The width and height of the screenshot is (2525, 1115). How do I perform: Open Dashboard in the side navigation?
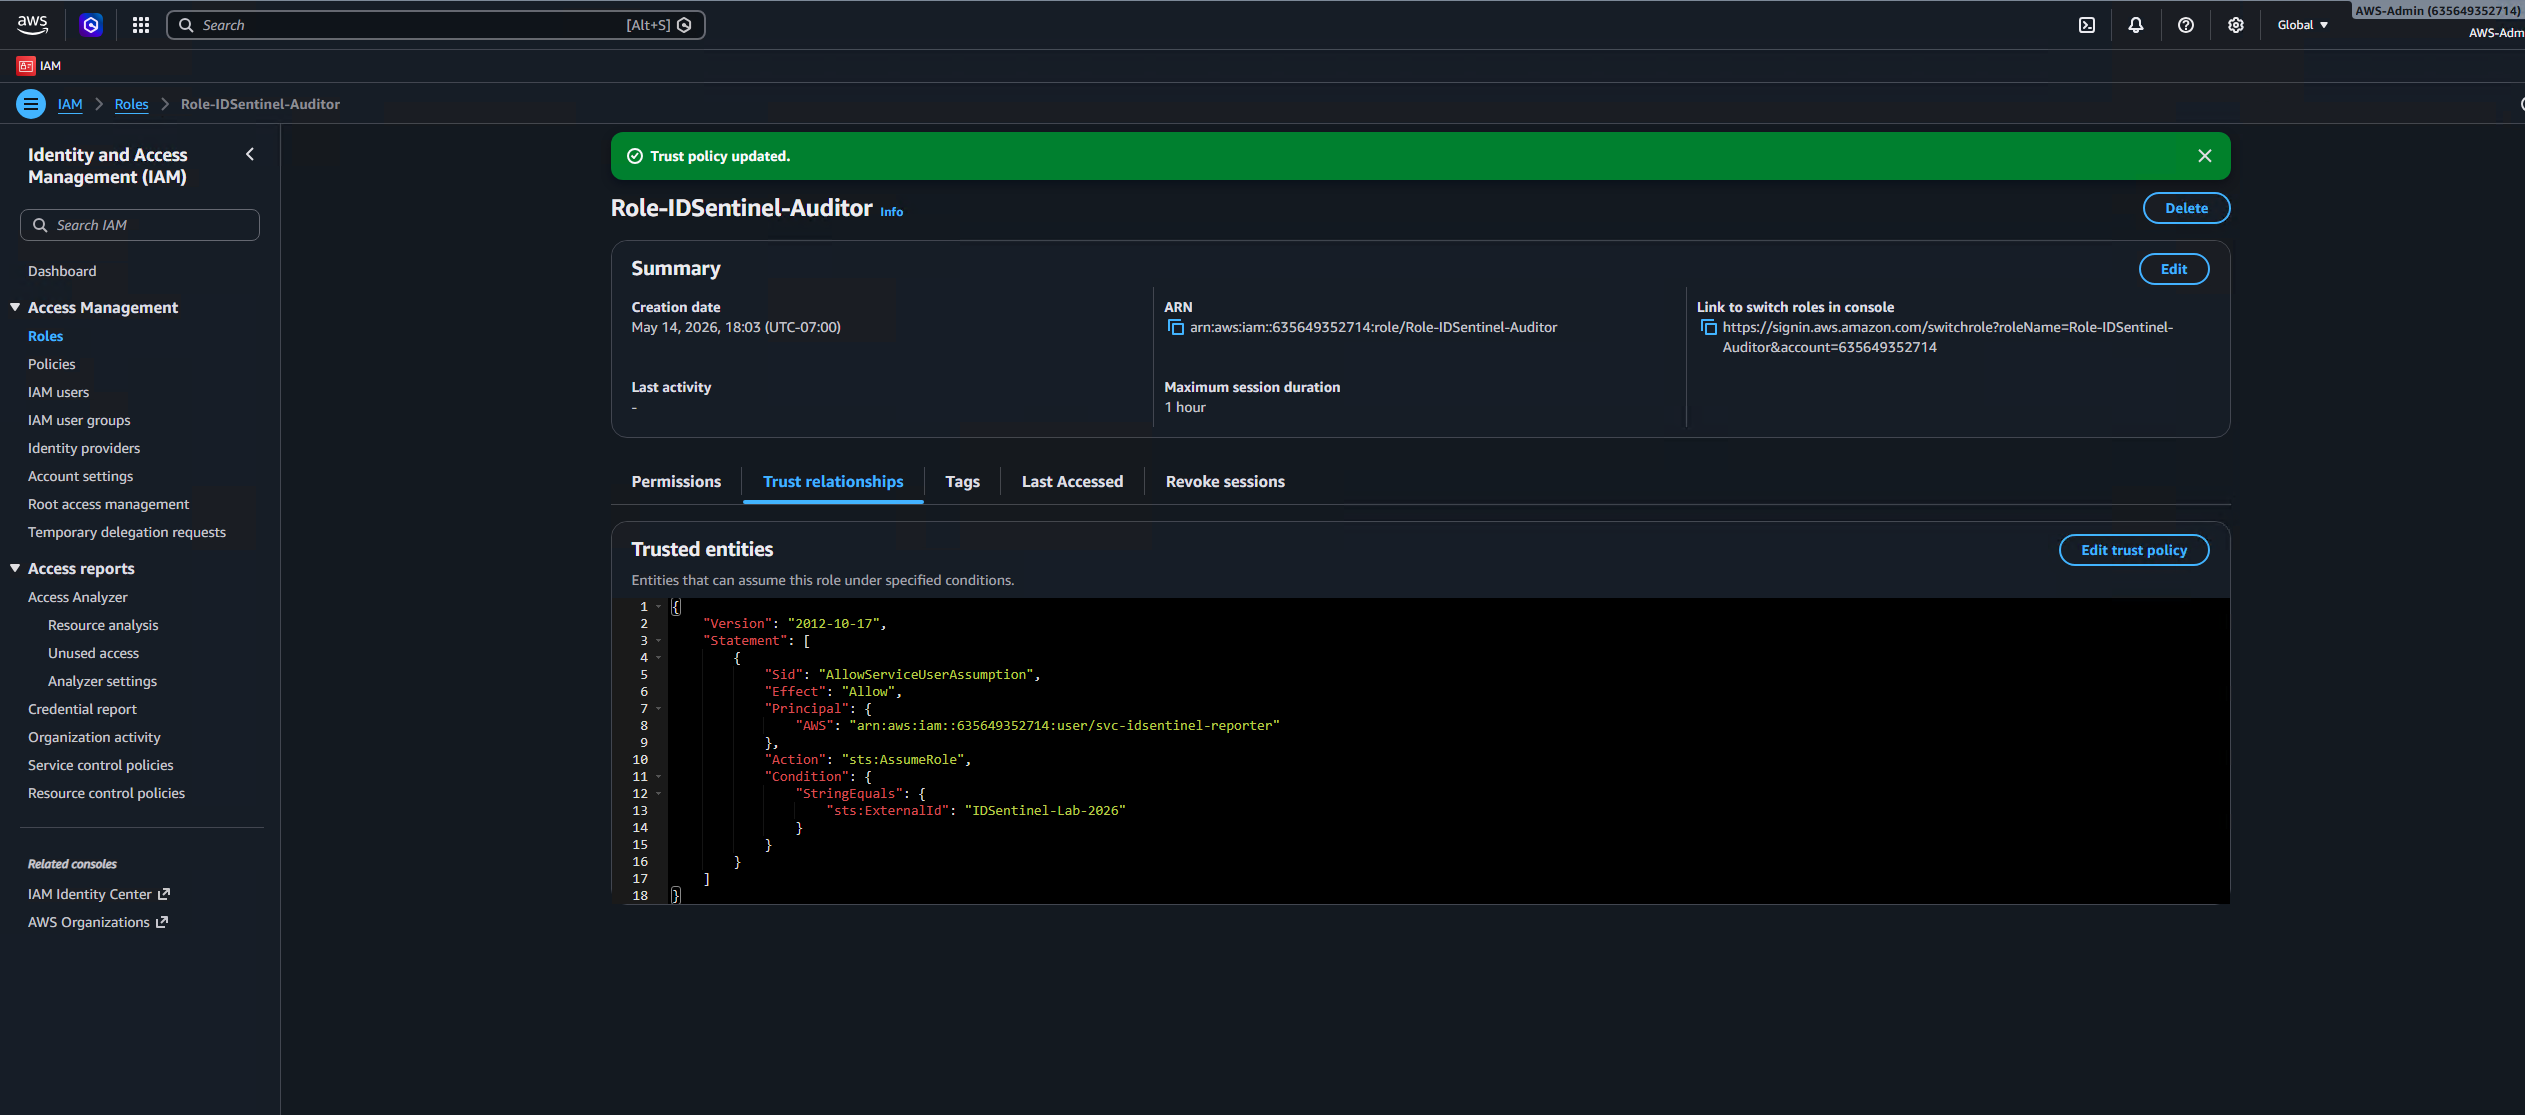point(62,271)
